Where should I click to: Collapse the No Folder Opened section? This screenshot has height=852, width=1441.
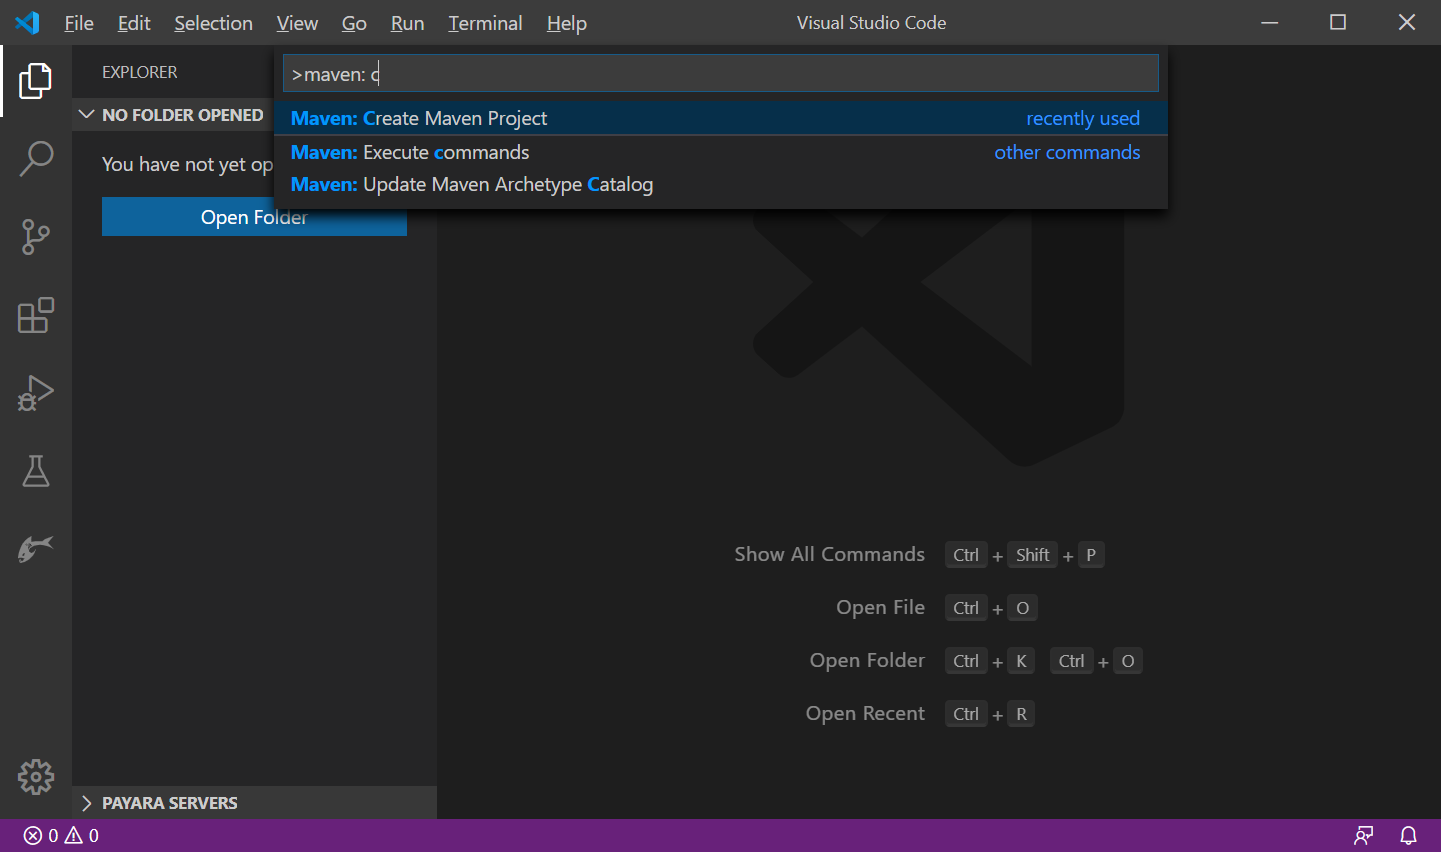[x=172, y=115]
